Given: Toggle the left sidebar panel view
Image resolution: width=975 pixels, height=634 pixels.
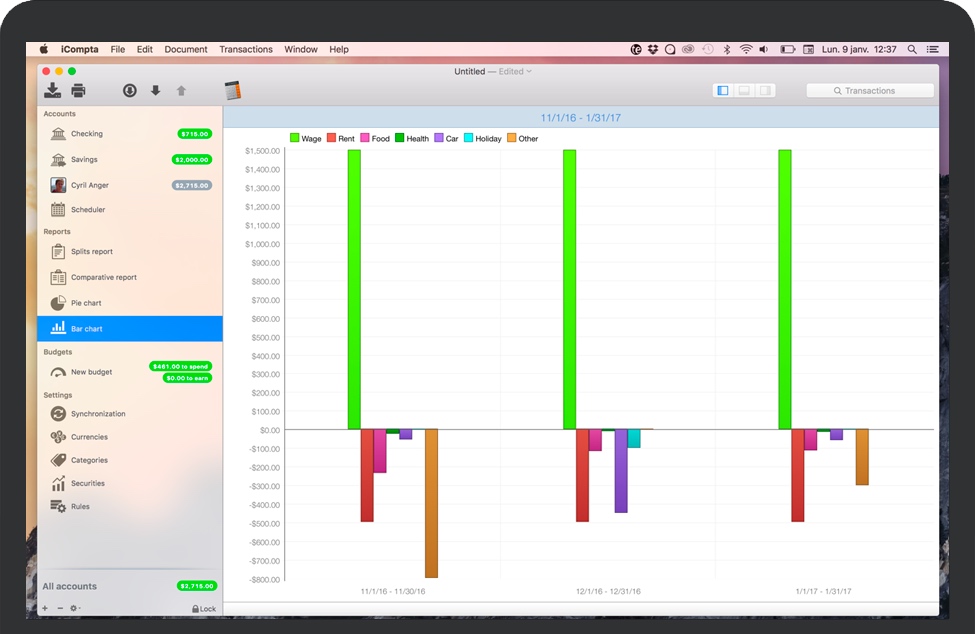Looking at the screenshot, I should click(x=723, y=91).
